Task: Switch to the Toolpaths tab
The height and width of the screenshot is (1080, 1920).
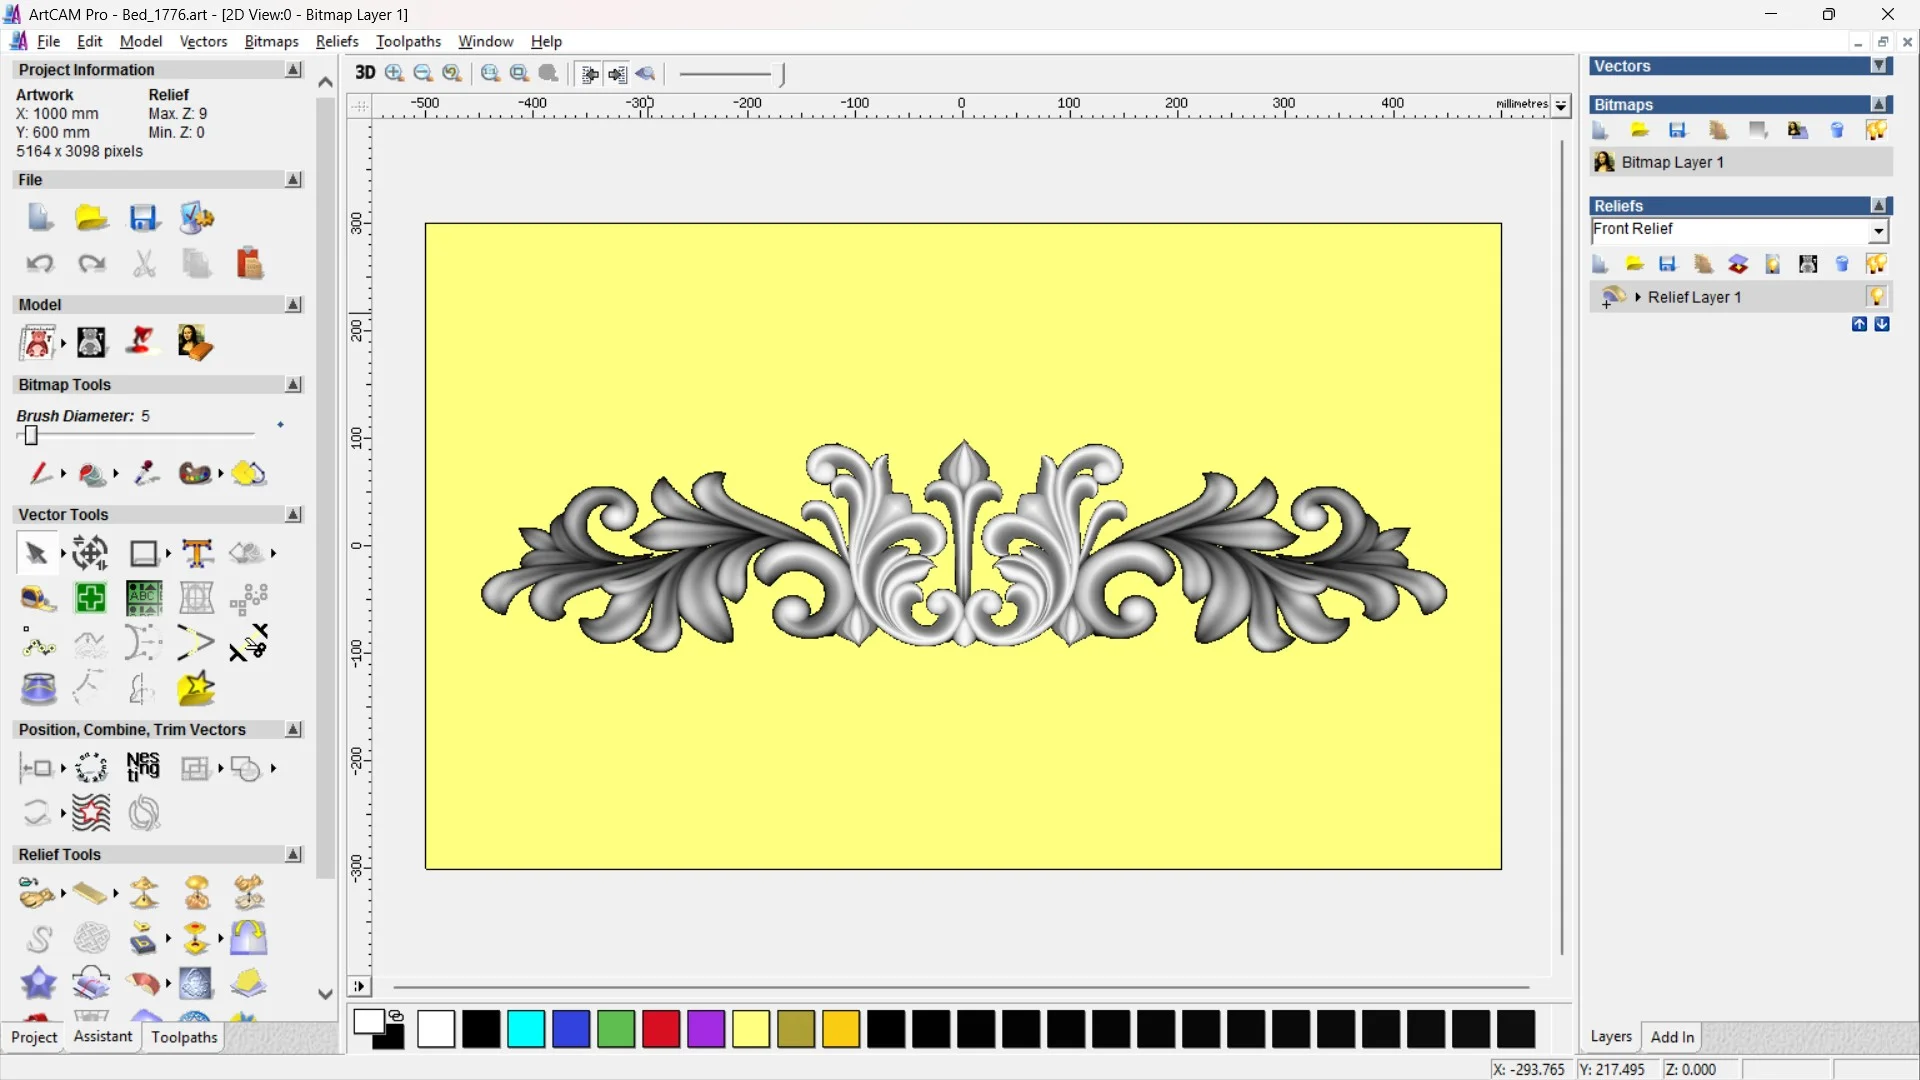Action: click(184, 1037)
